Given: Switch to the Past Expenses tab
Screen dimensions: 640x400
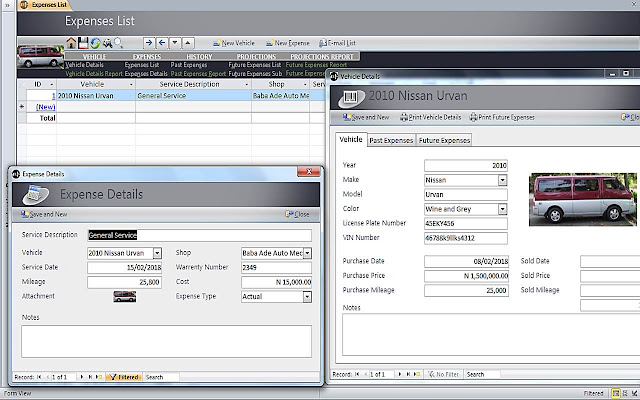Looking at the screenshot, I should tap(391, 140).
